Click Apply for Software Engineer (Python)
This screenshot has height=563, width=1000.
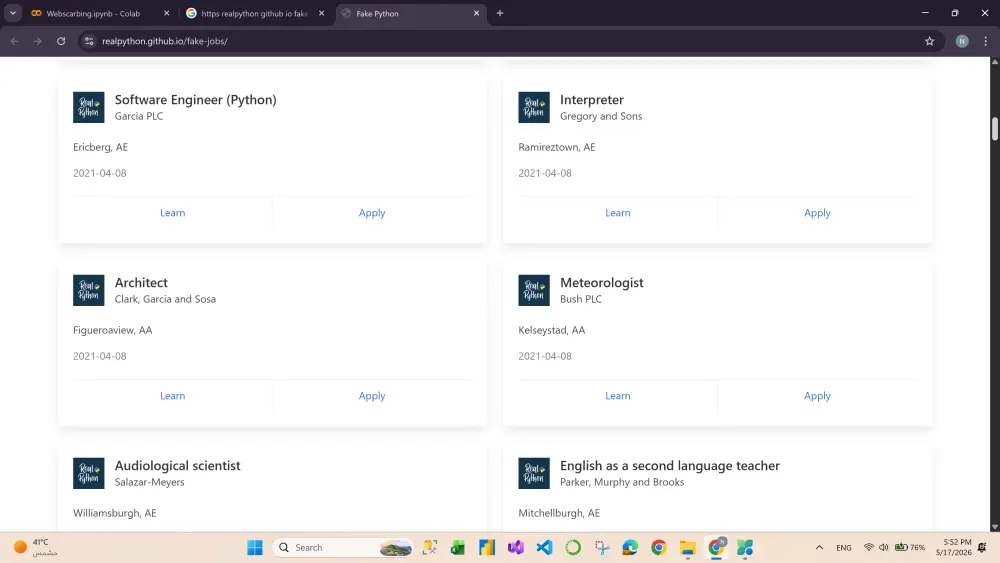pyautogui.click(x=372, y=213)
